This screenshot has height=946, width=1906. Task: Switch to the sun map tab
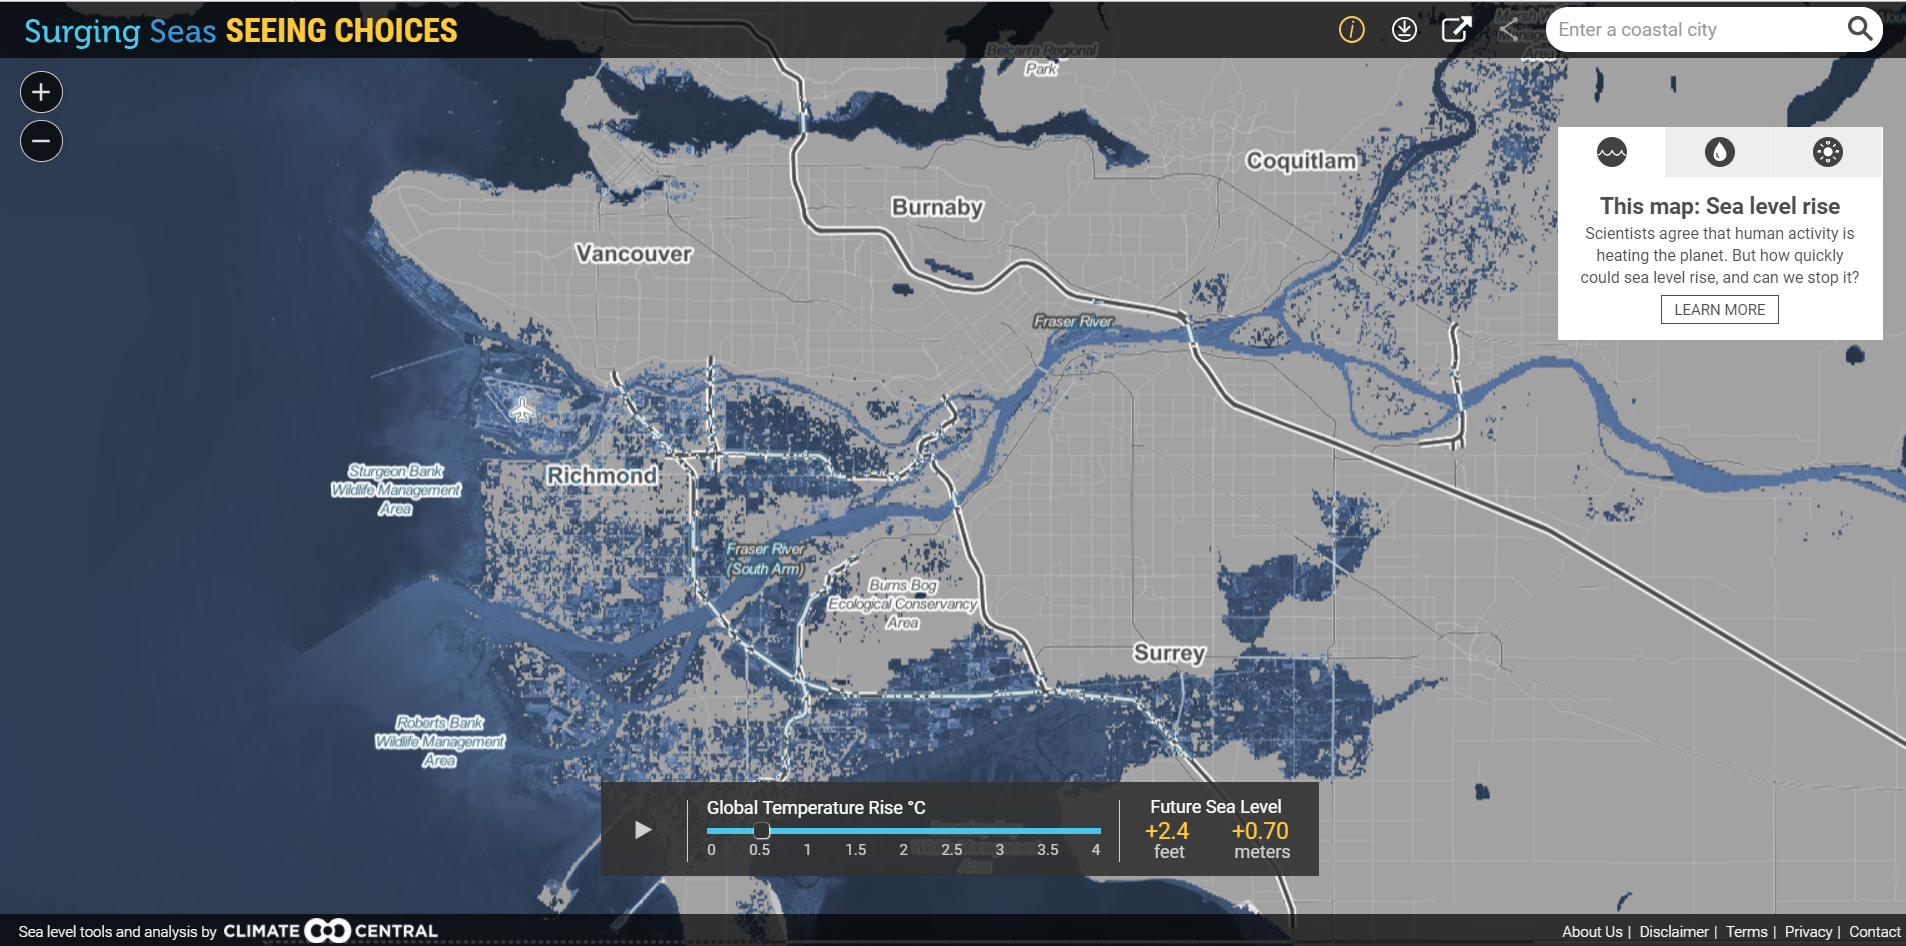pos(1827,152)
